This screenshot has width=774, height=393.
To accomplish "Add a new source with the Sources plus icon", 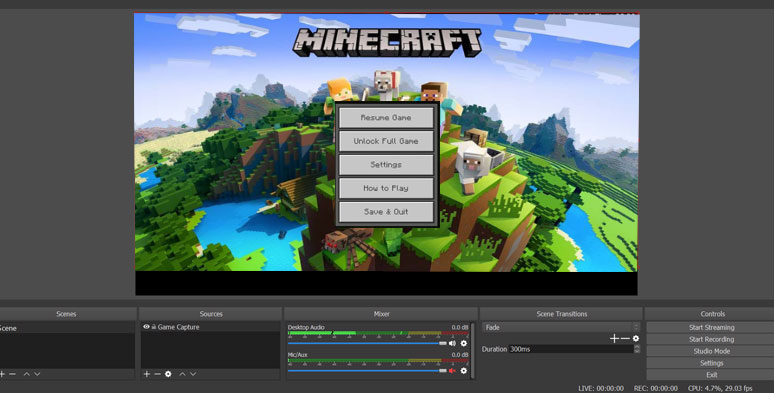I will (x=147, y=374).
